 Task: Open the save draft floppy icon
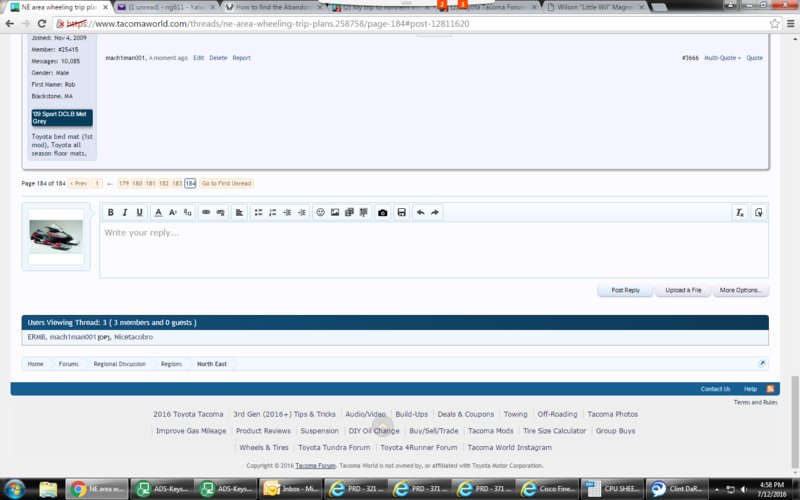click(x=402, y=212)
